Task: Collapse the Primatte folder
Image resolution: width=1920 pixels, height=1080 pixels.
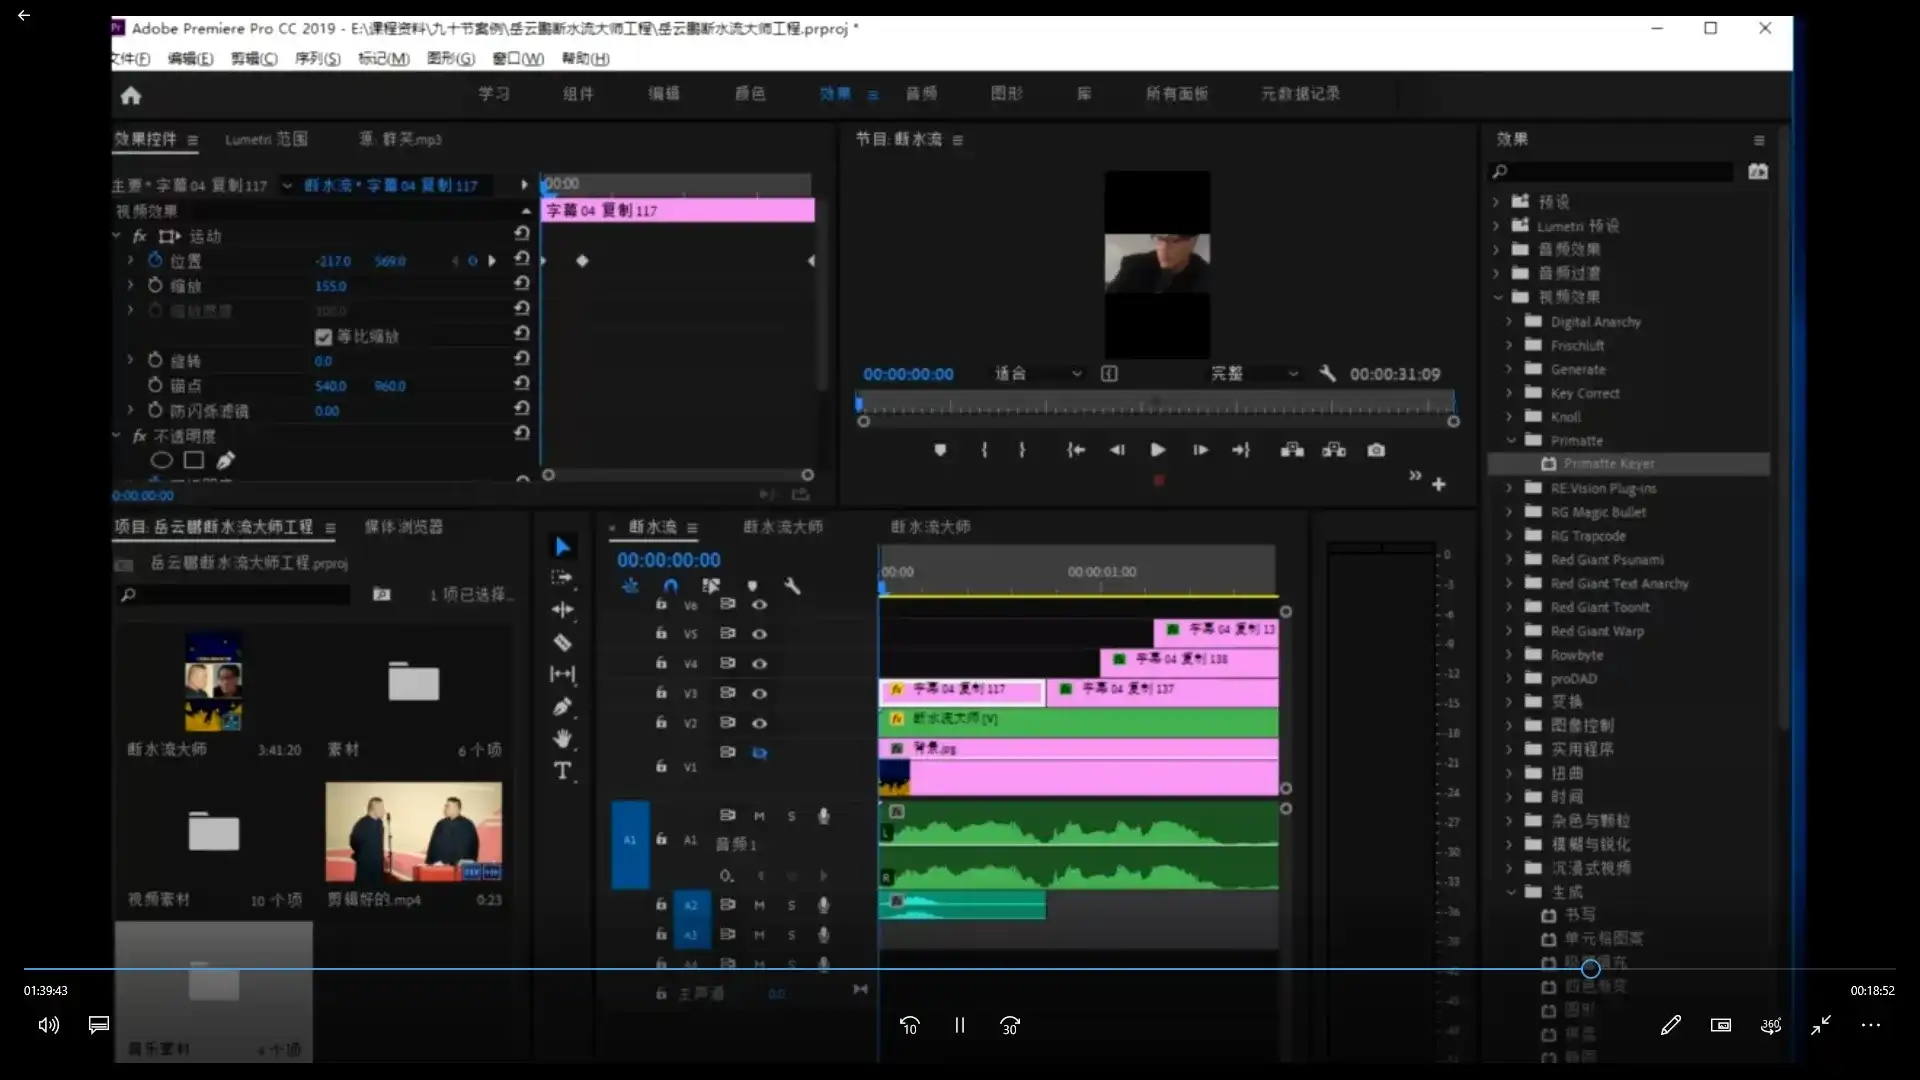Action: click(x=1511, y=441)
